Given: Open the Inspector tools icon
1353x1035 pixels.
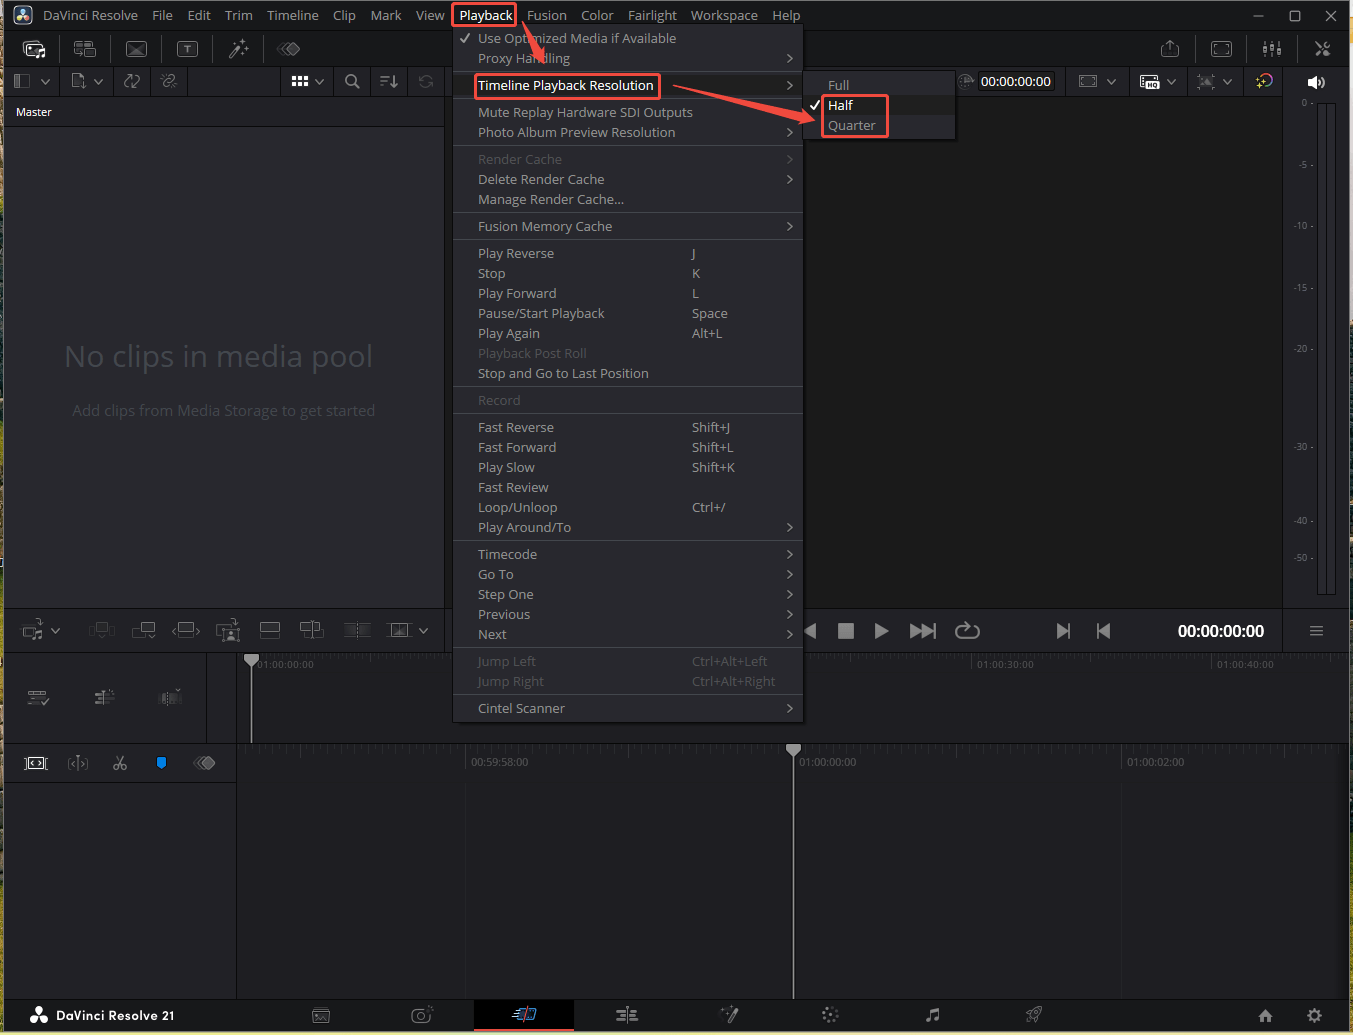Looking at the screenshot, I should tap(1322, 49).
